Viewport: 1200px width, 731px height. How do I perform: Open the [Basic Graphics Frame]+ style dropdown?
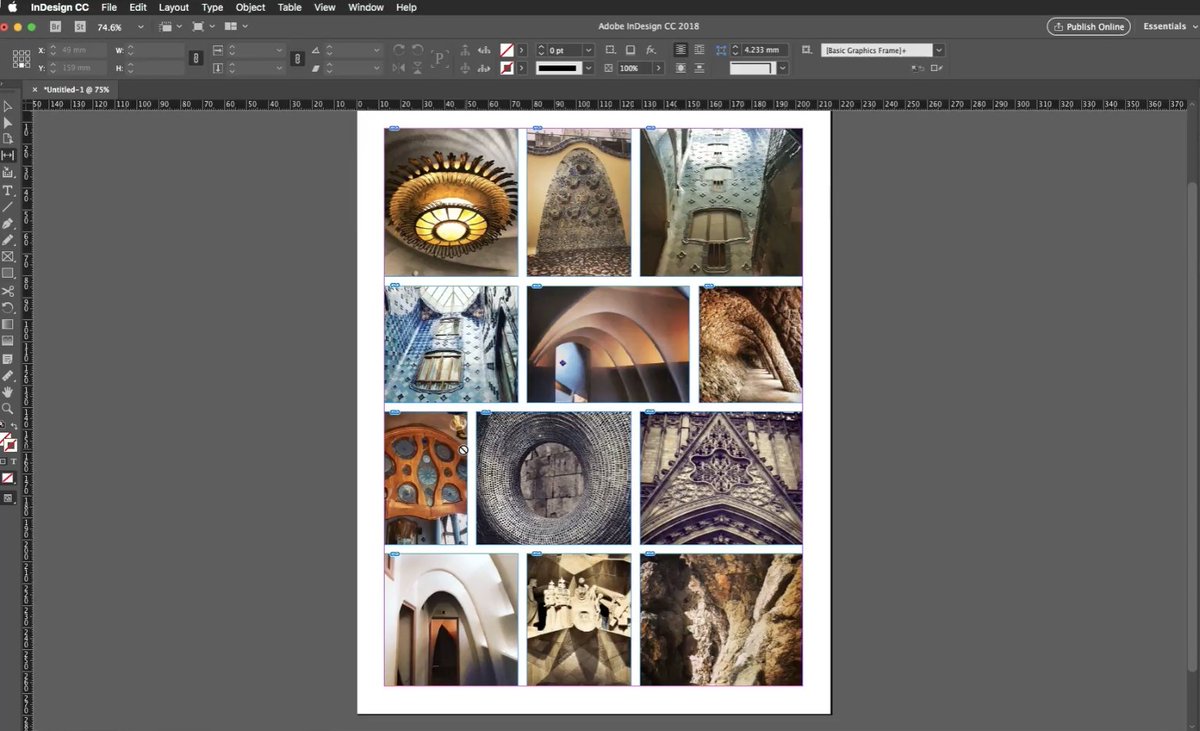click(938, 49)
